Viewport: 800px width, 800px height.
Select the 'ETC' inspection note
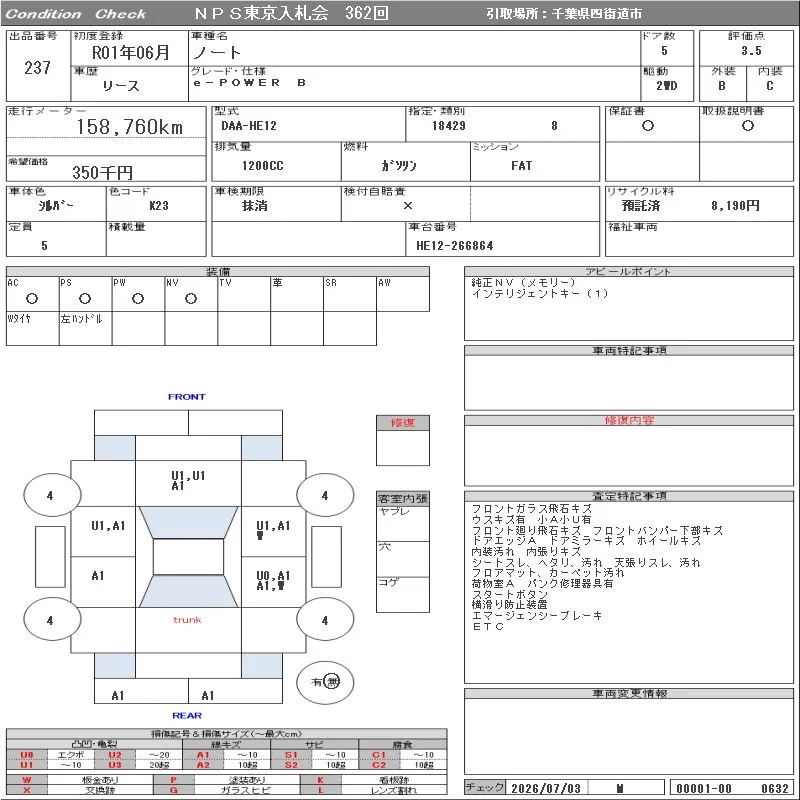[488, 627]
